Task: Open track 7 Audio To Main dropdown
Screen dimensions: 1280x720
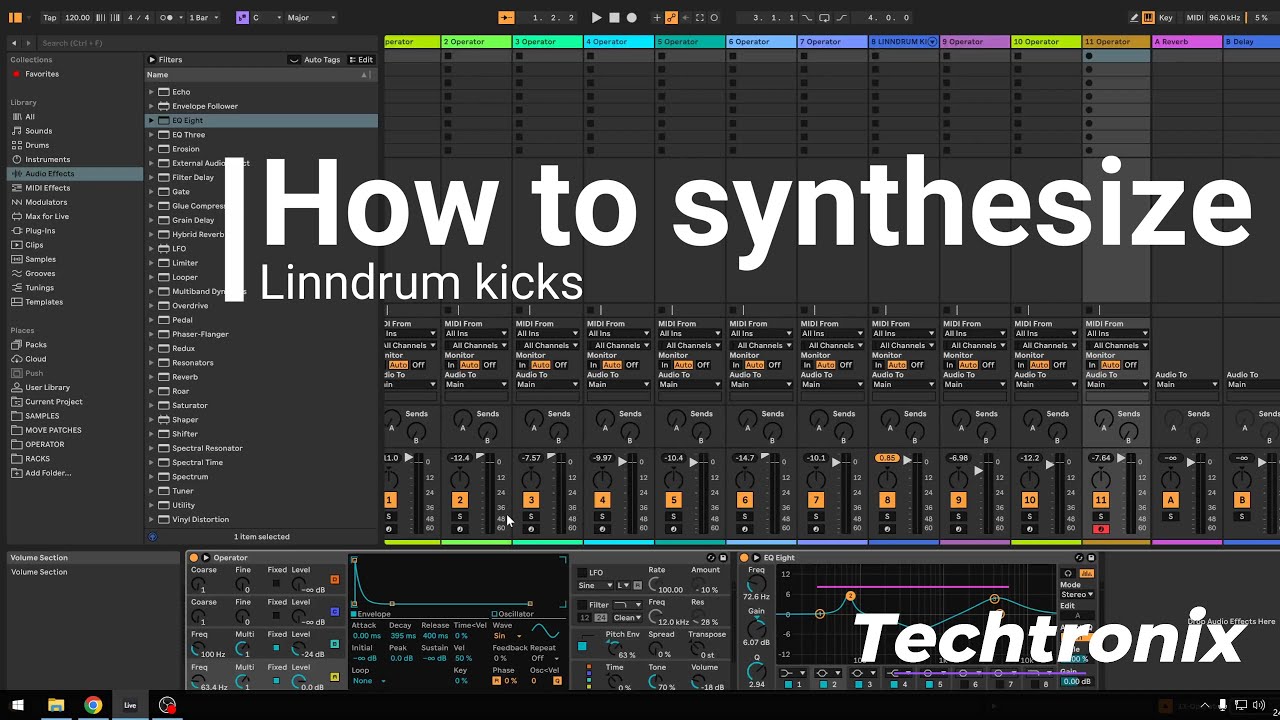Action: [x=832, y=384]
